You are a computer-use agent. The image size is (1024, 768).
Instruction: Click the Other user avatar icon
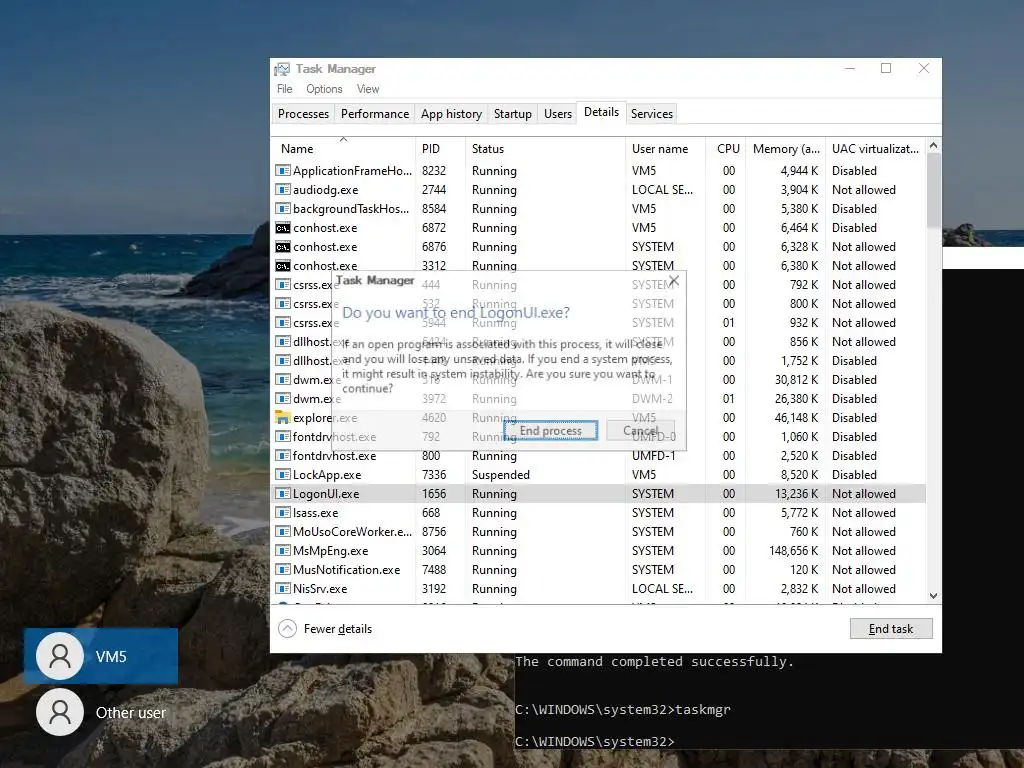59,712
